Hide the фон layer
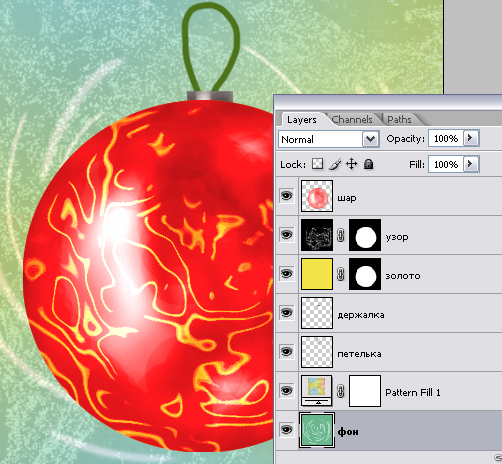Viewport: 502px width, 464px height. point(287,430)
